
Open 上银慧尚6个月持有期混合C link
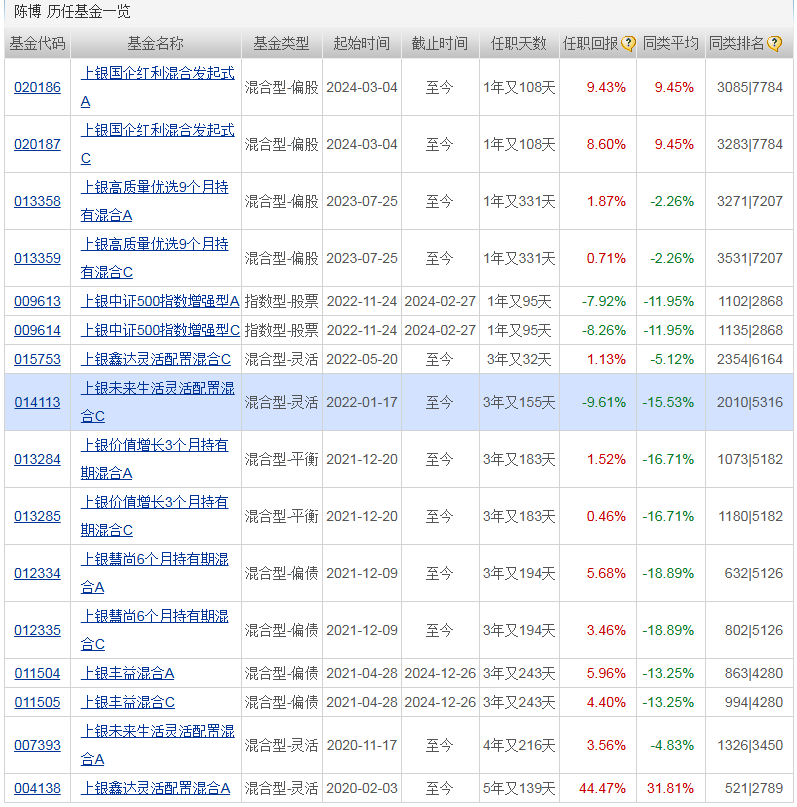(154, 630)
